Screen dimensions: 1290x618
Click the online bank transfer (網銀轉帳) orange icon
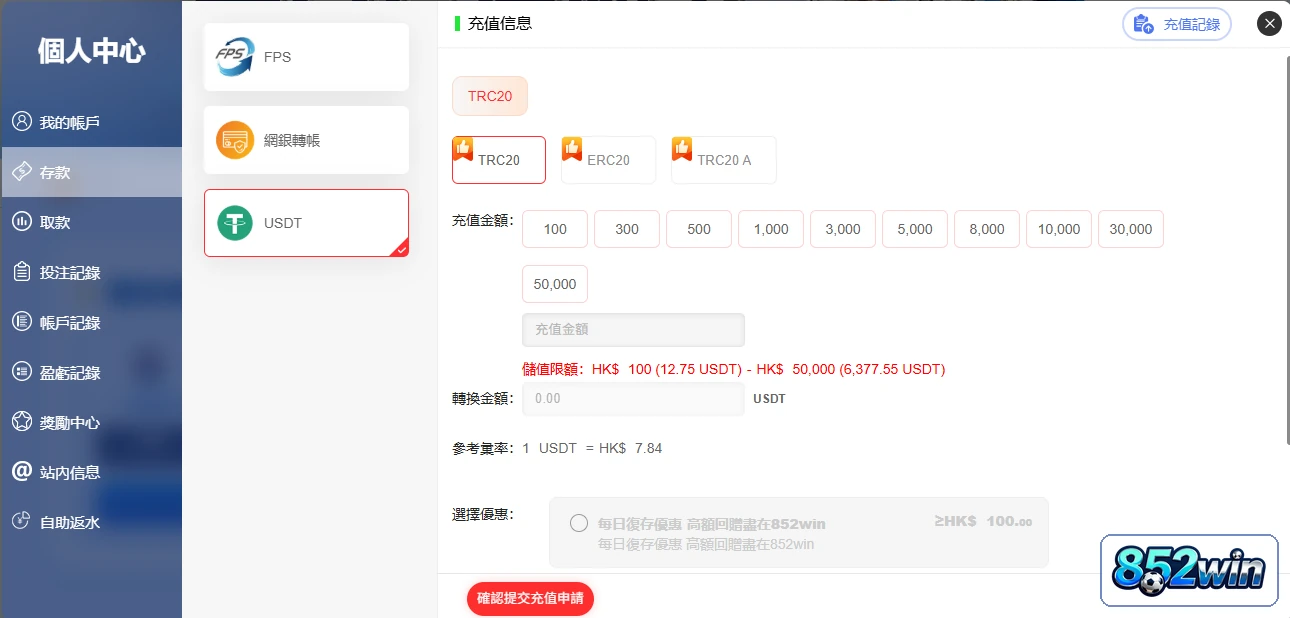click(x=235, y=140)
